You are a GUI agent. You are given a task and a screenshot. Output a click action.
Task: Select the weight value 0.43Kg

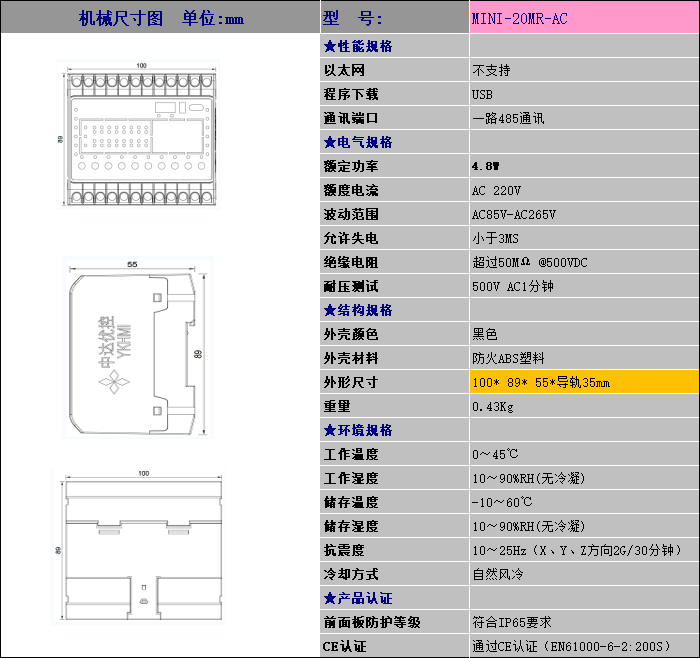tap(492, 407)
